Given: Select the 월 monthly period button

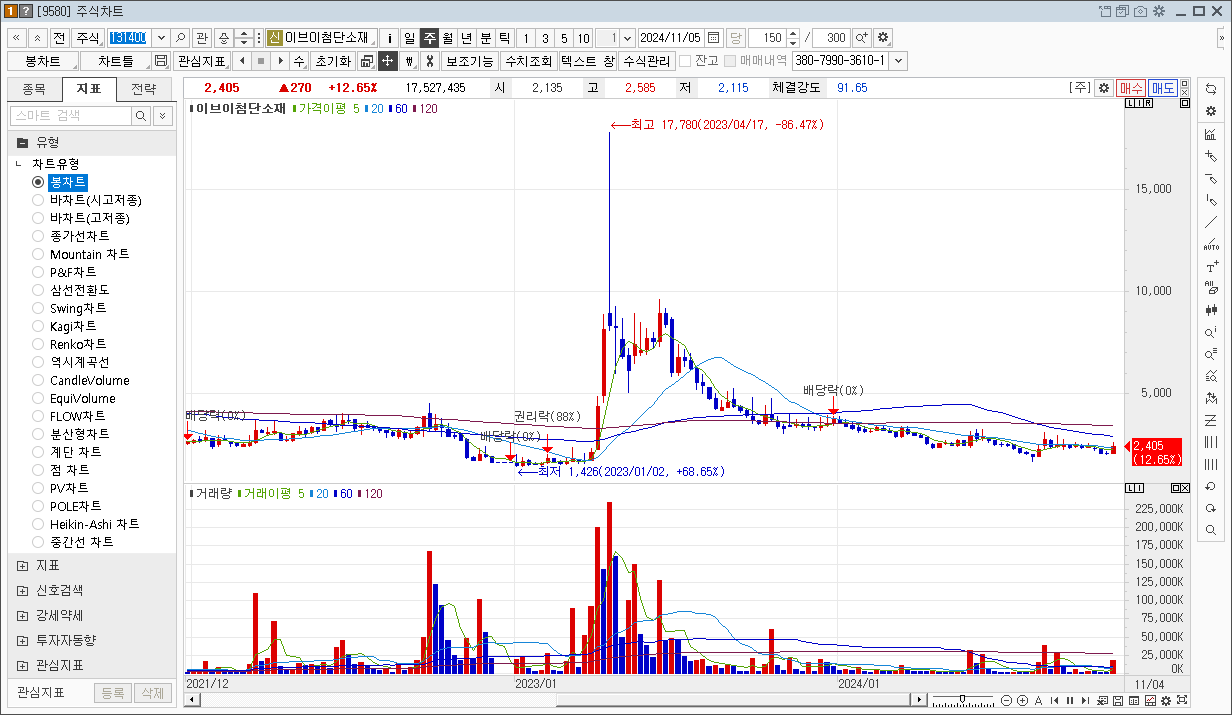Looking at the screenshot, I should pyautogui.click(x=448, y=37).
